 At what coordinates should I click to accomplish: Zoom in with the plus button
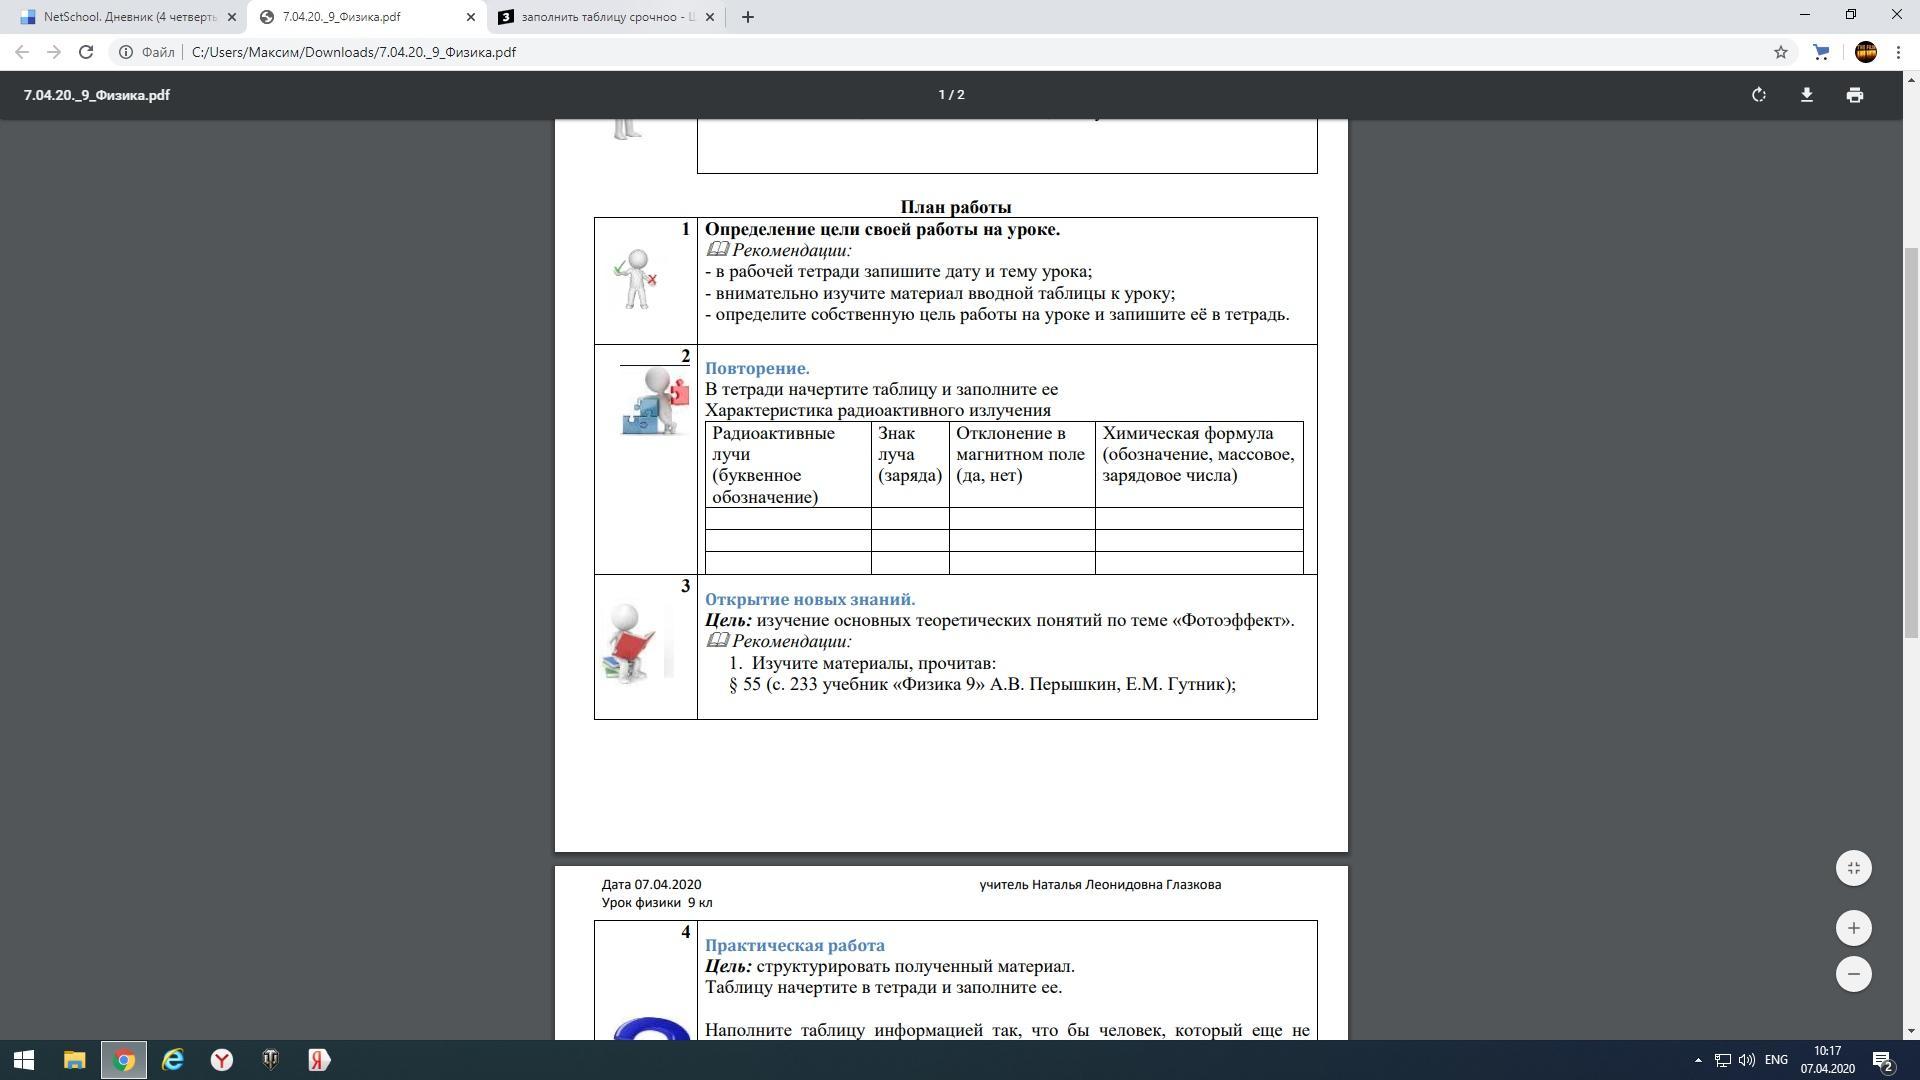(x=1853, y=928)
